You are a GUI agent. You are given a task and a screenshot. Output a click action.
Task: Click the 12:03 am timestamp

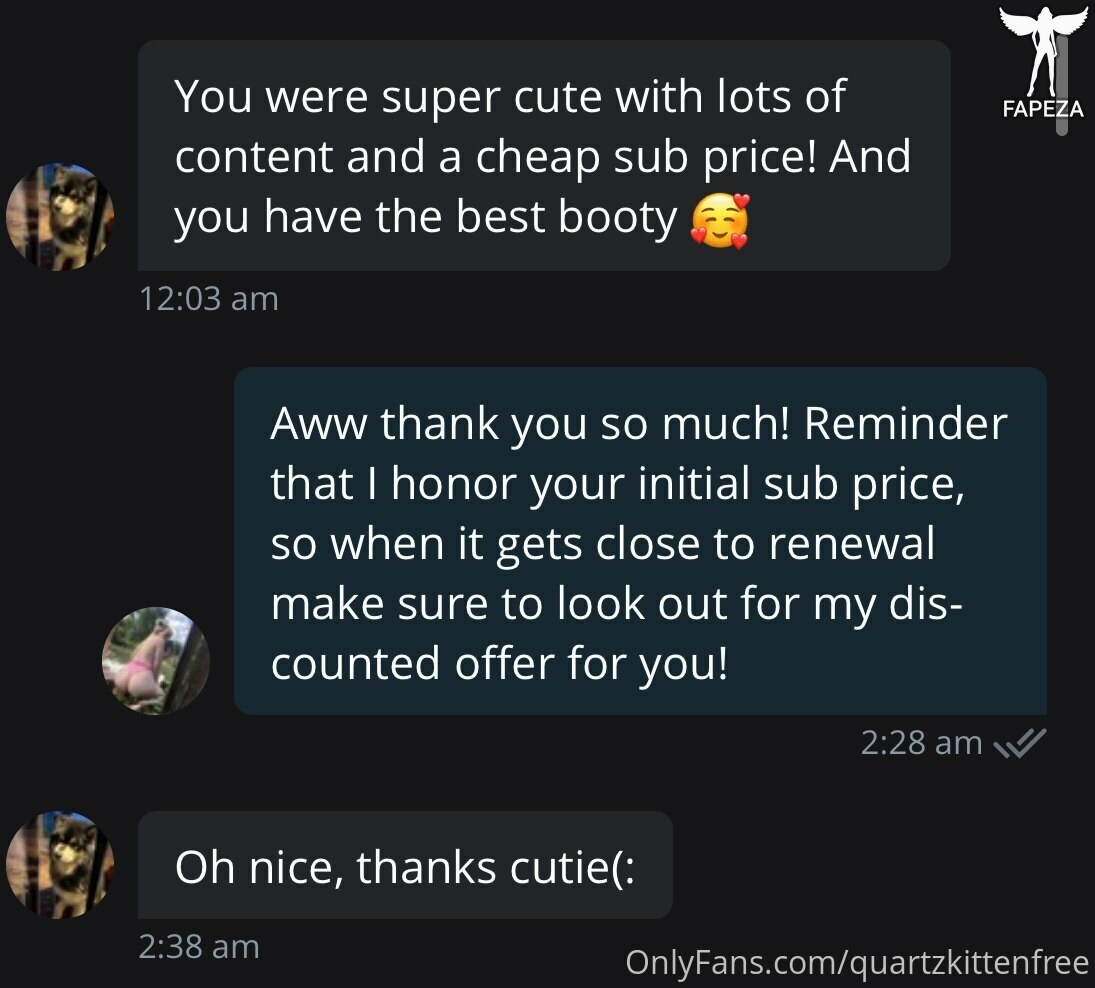tap(209, 299)
